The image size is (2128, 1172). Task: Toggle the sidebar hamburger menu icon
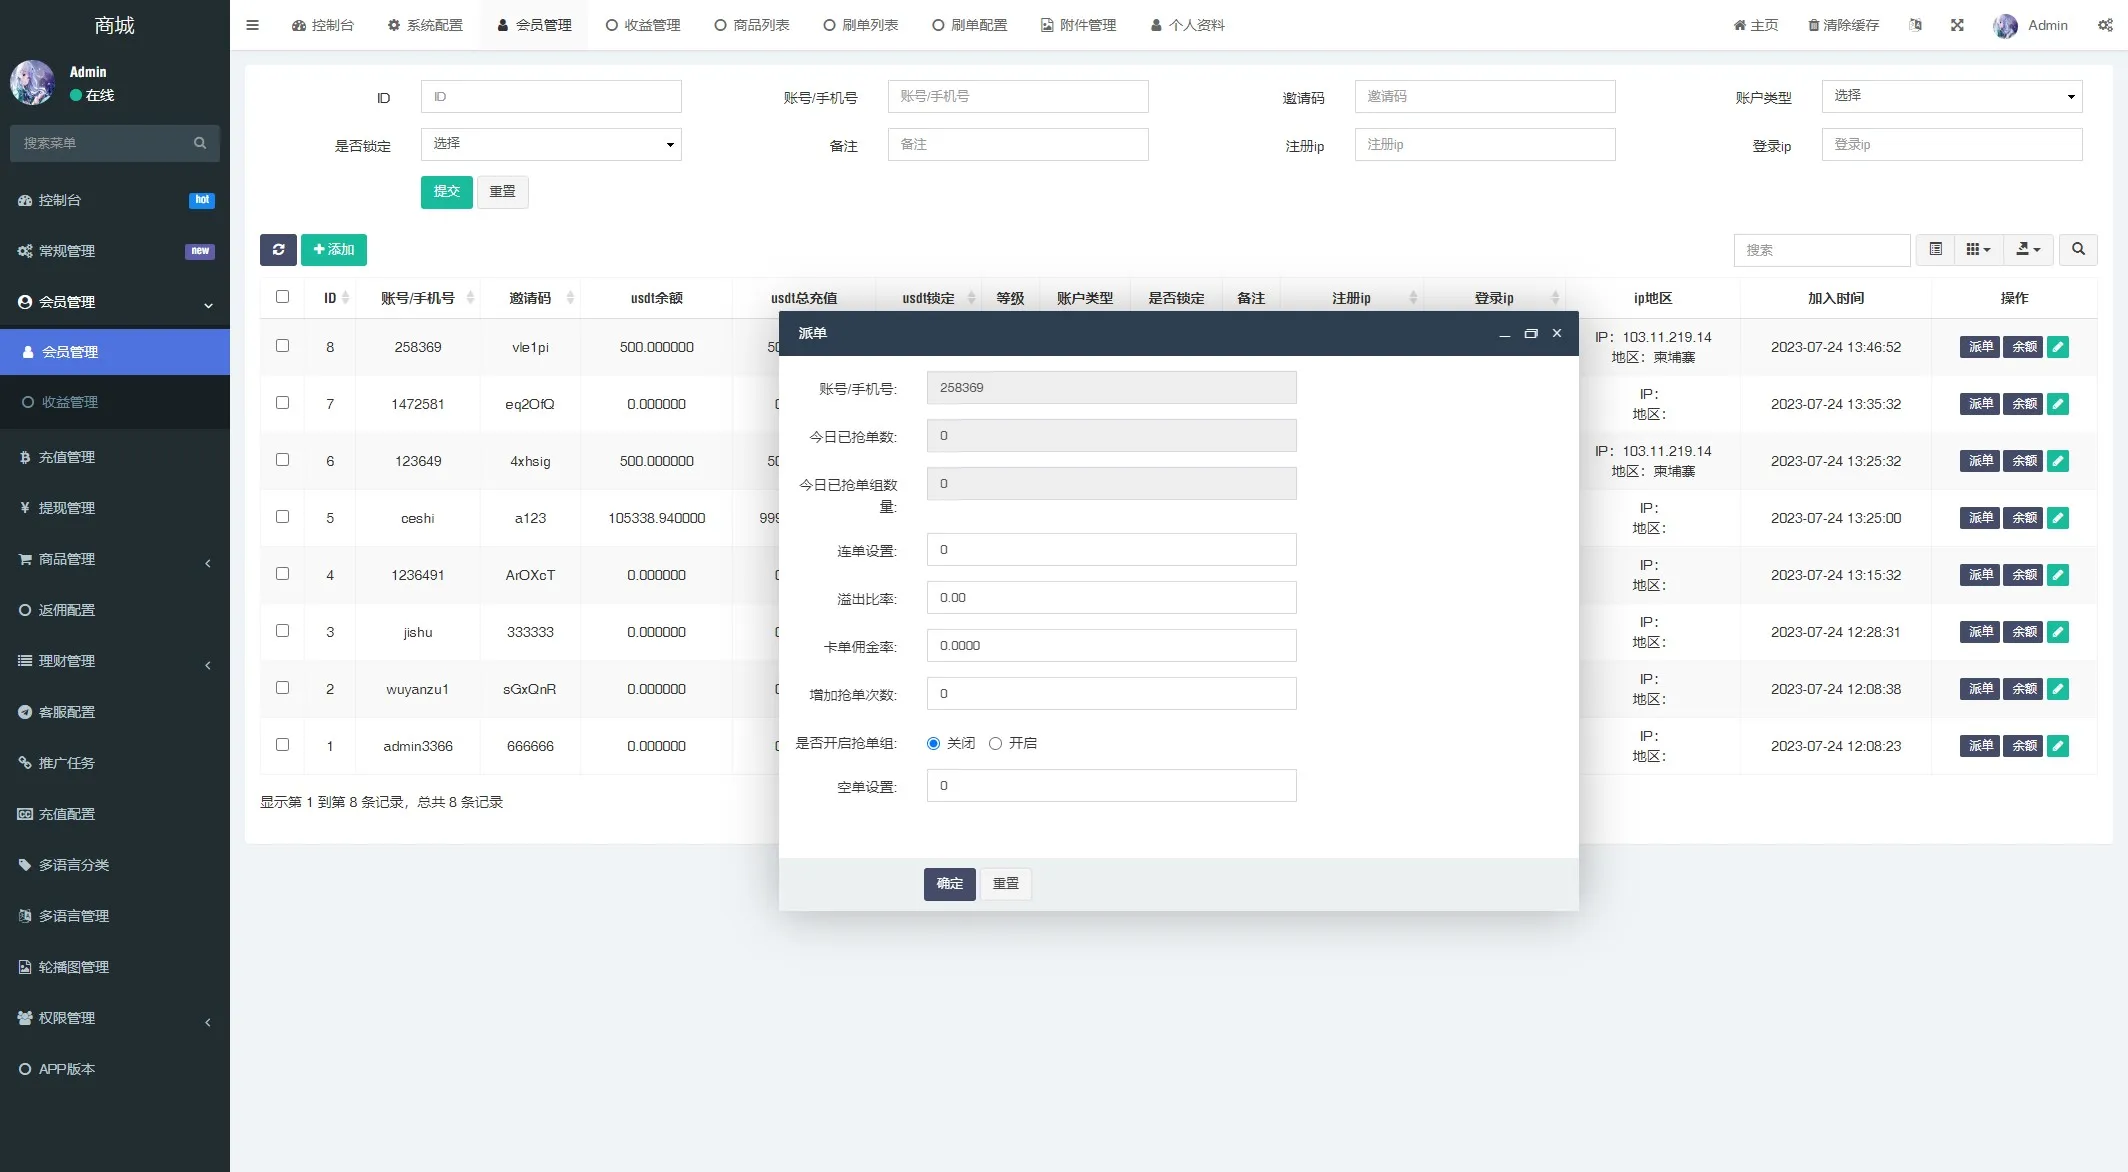(253, 25)
